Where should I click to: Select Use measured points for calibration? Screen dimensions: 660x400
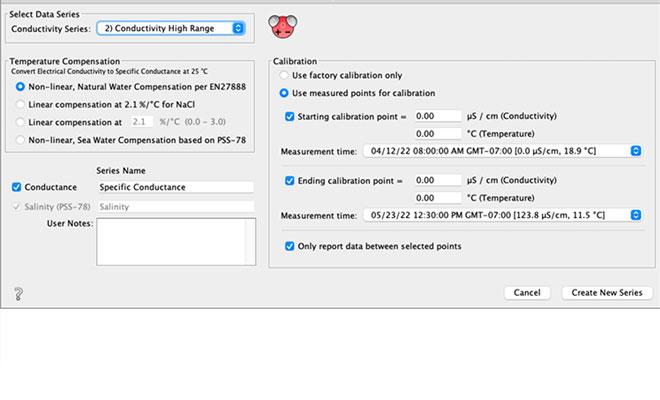click(x=285, y=93)
